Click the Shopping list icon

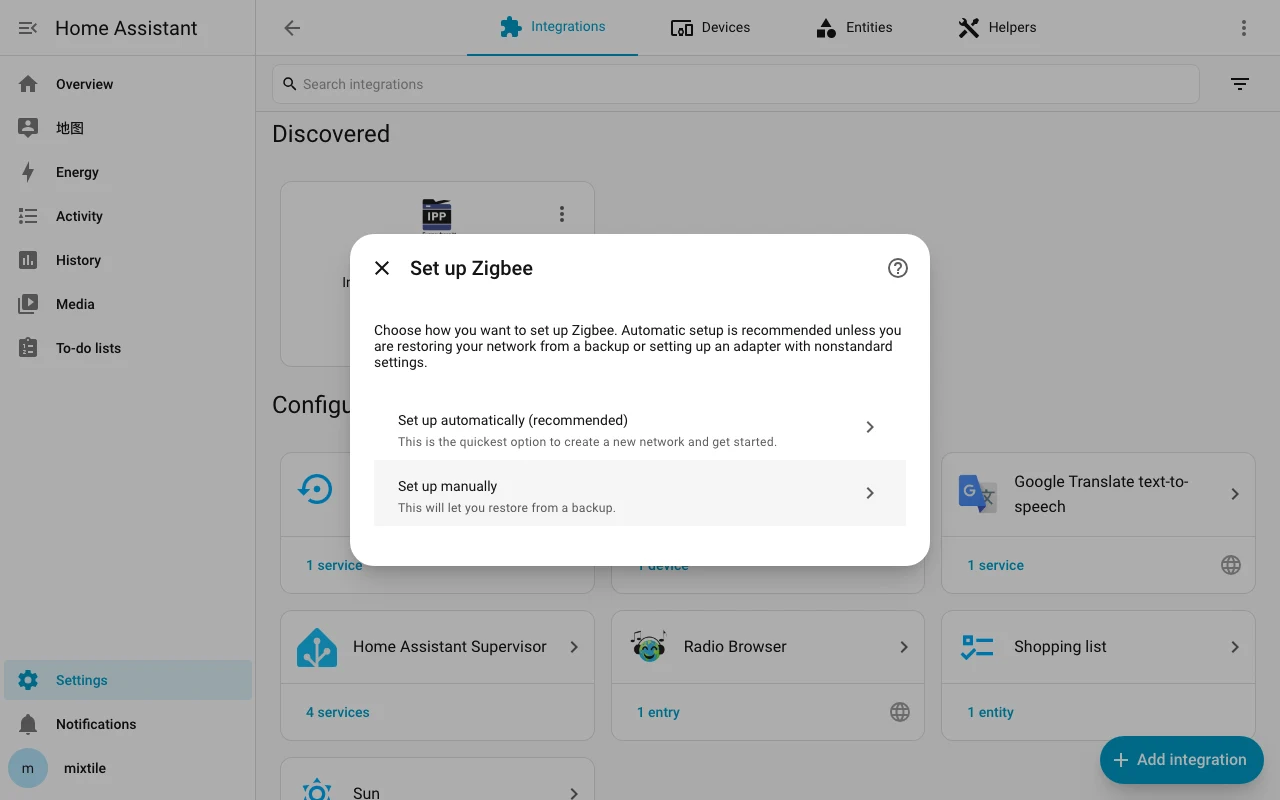coord(978,647)
